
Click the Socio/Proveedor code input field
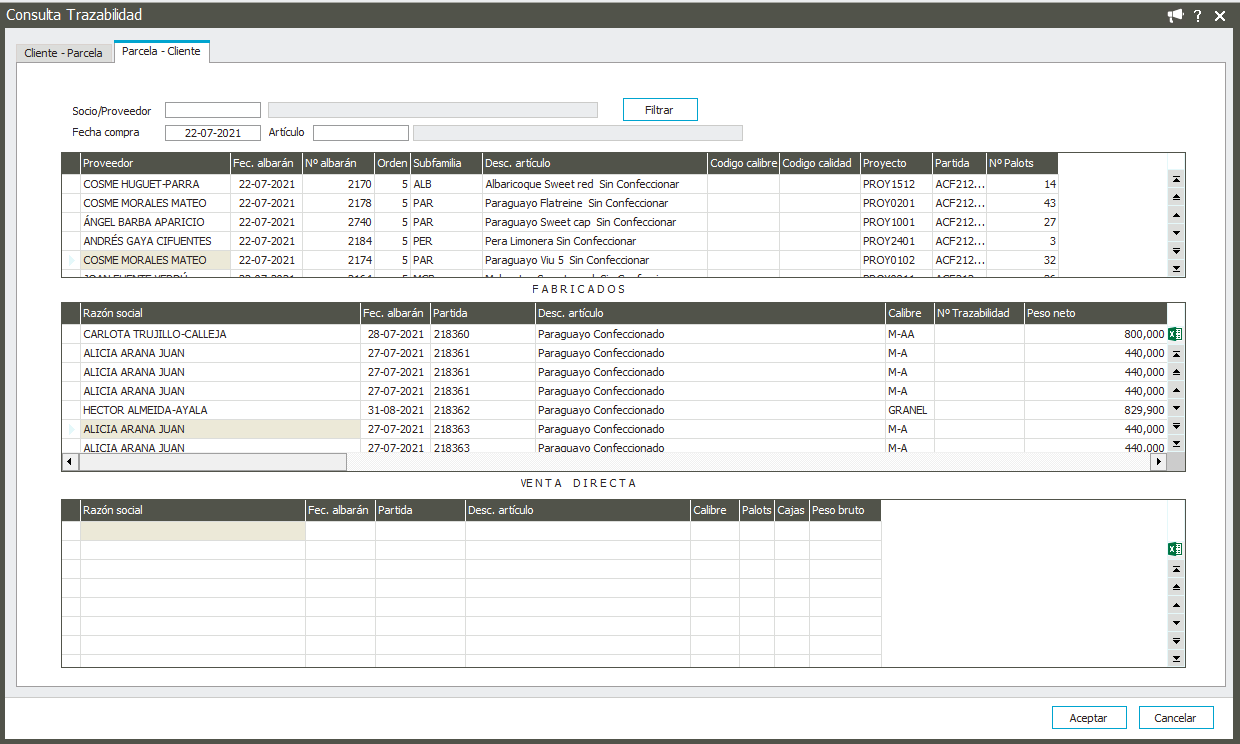(x=212, y=110)
